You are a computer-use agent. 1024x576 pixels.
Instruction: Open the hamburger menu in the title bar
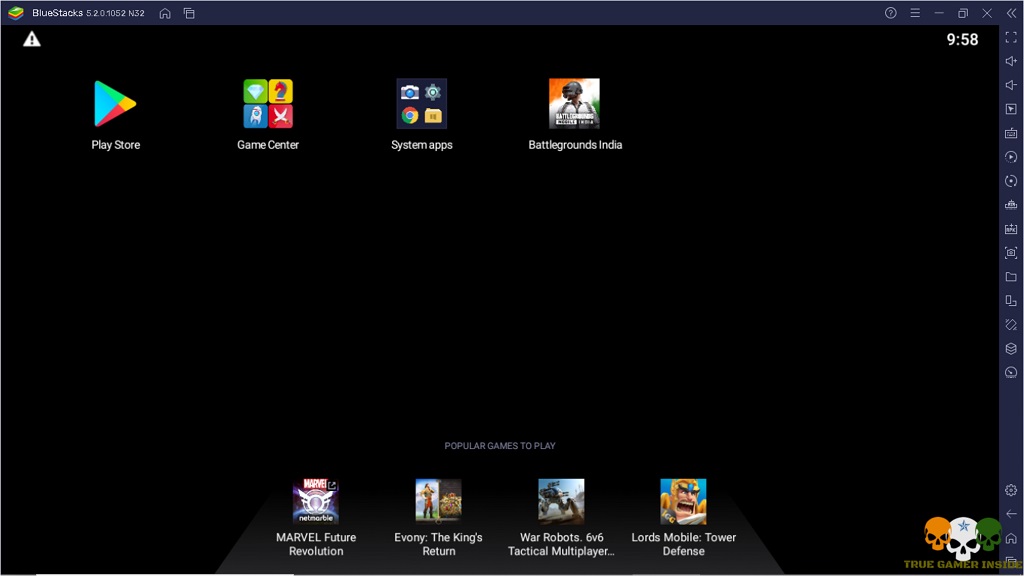click(x=916, y=13)
